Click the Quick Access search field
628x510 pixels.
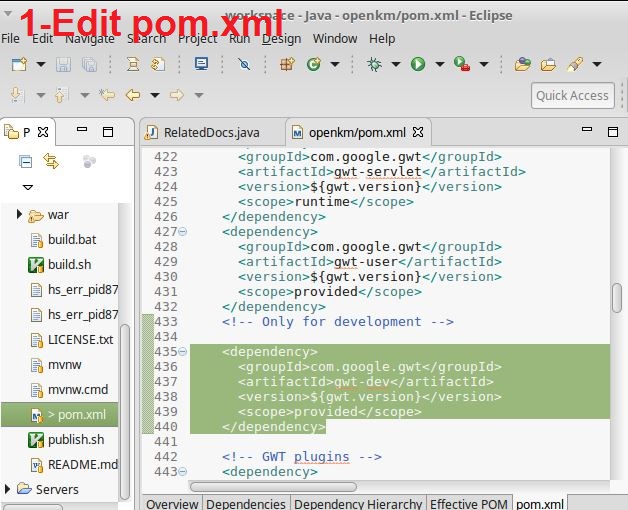[572, 95]
